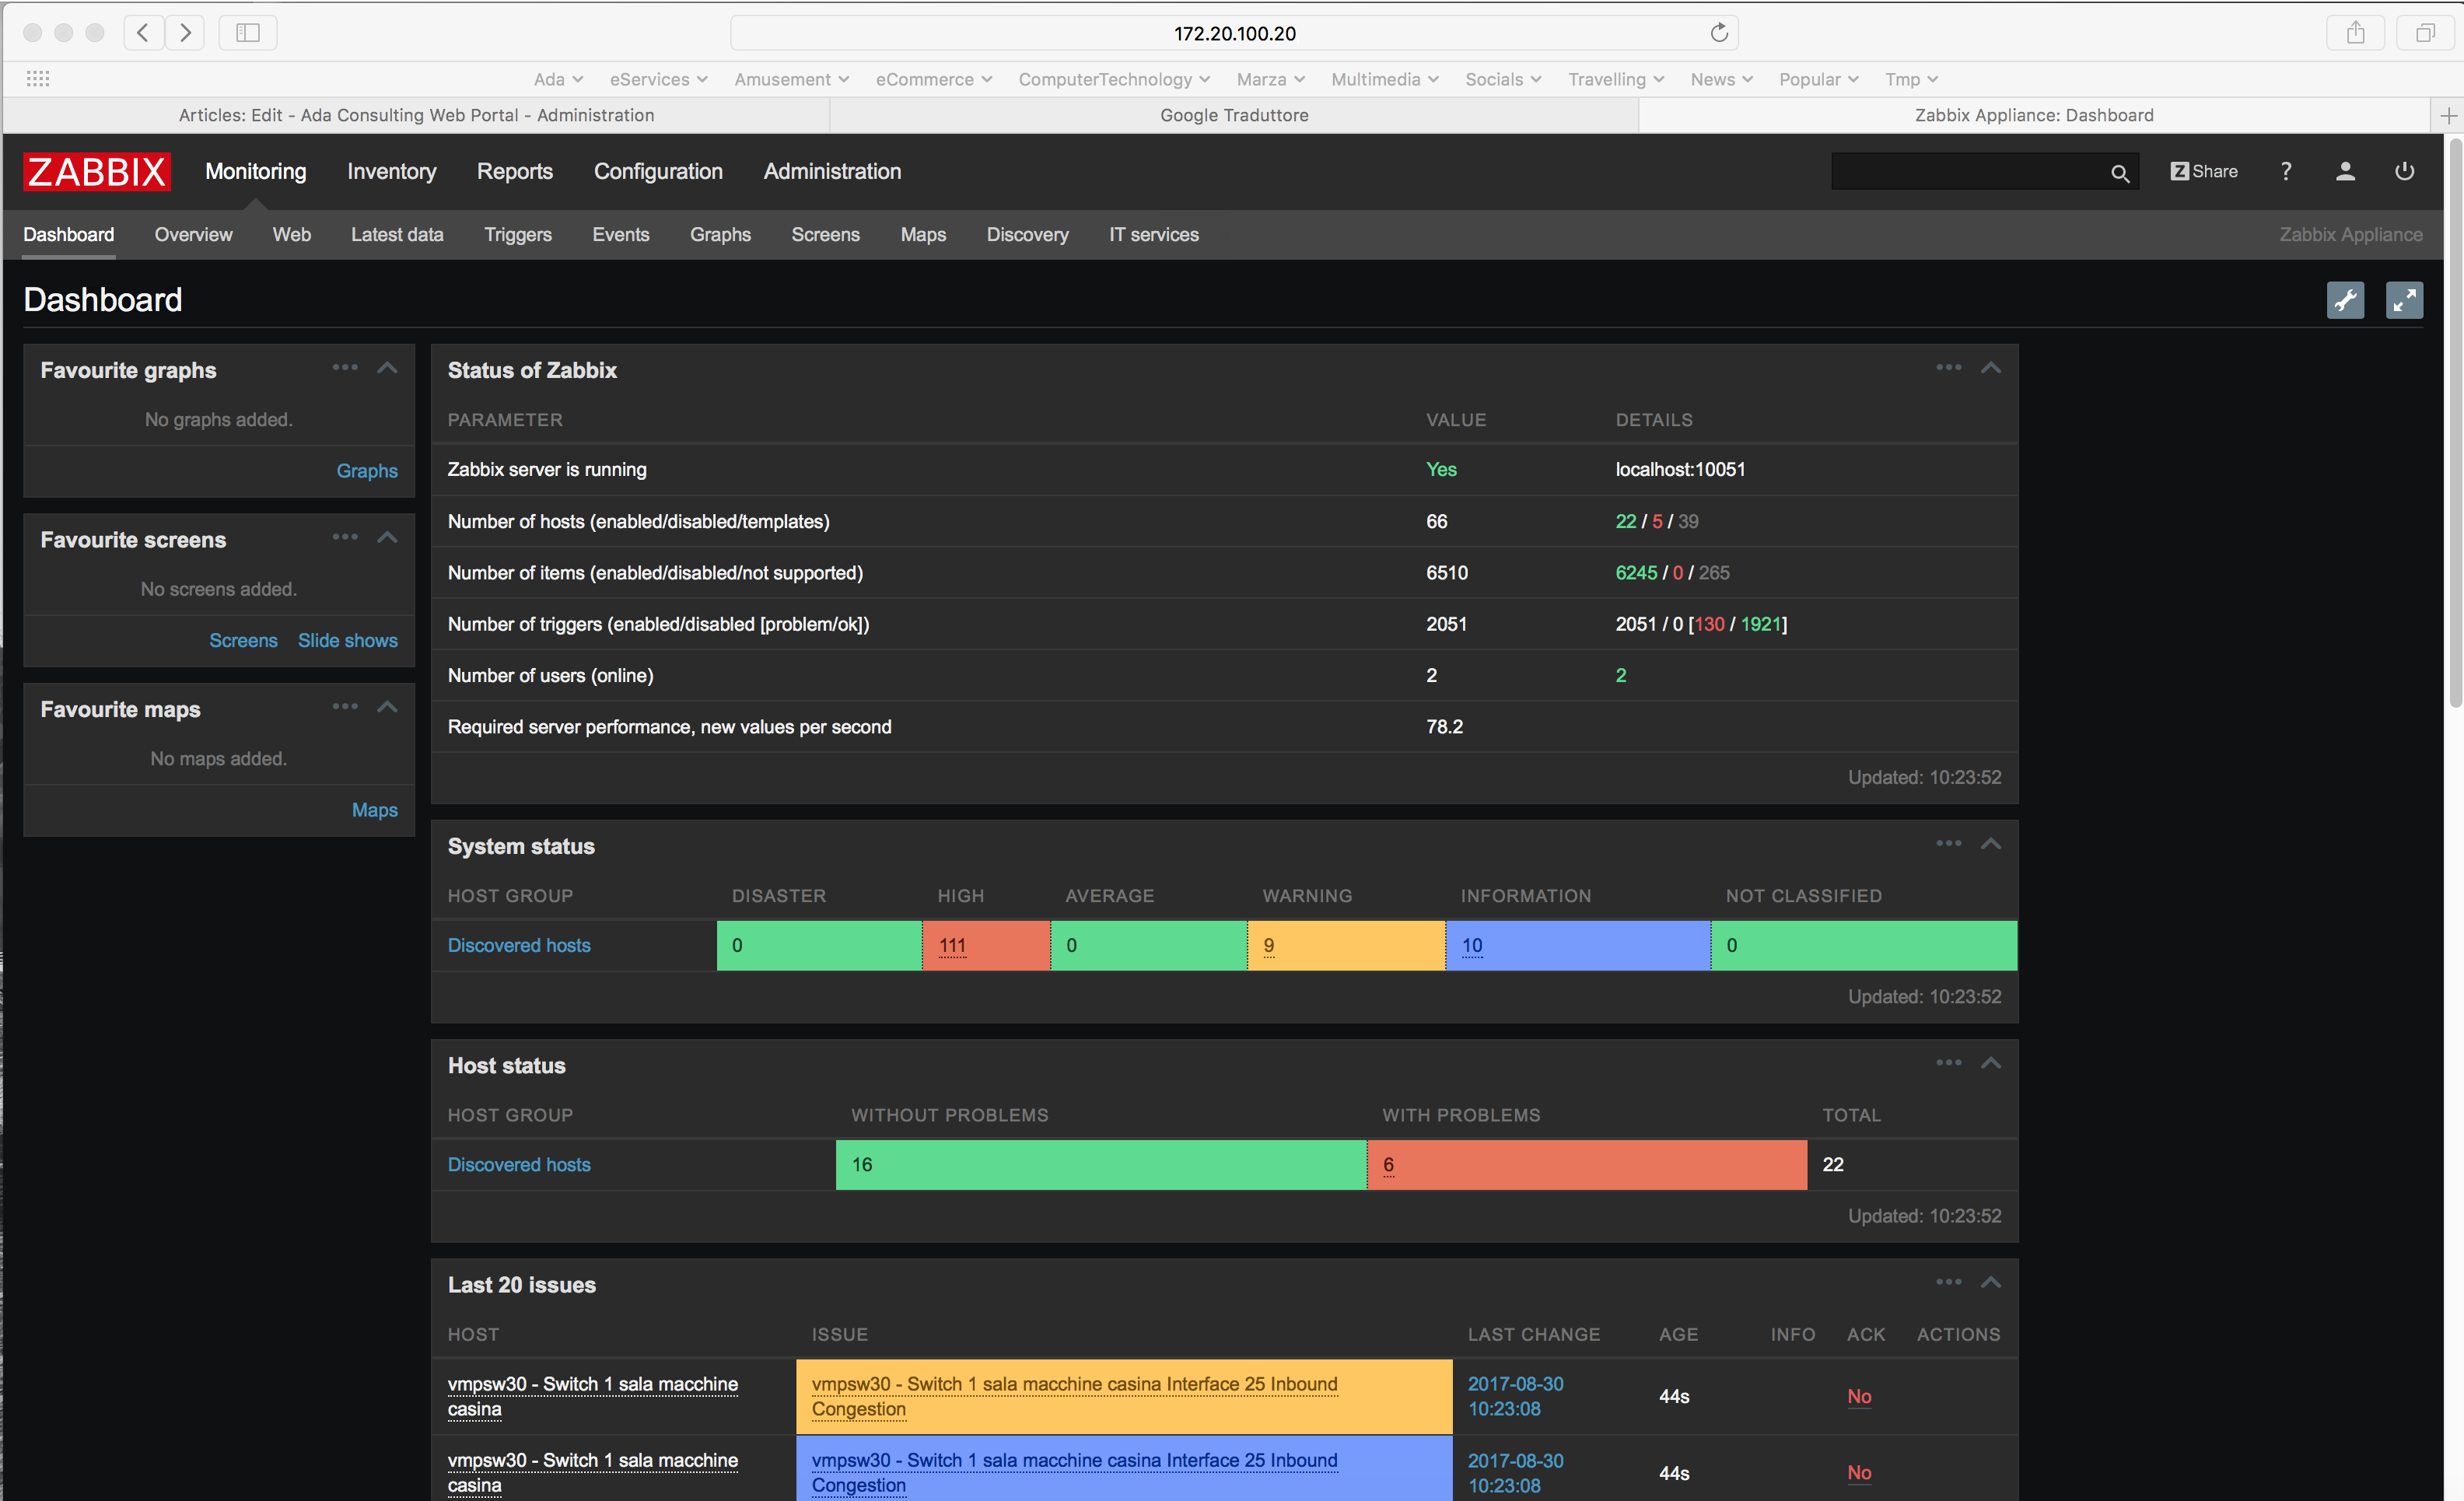Screen dimensions: 2464x1501
Task: Show all tabs overview icon
Action: point(2425,33)
